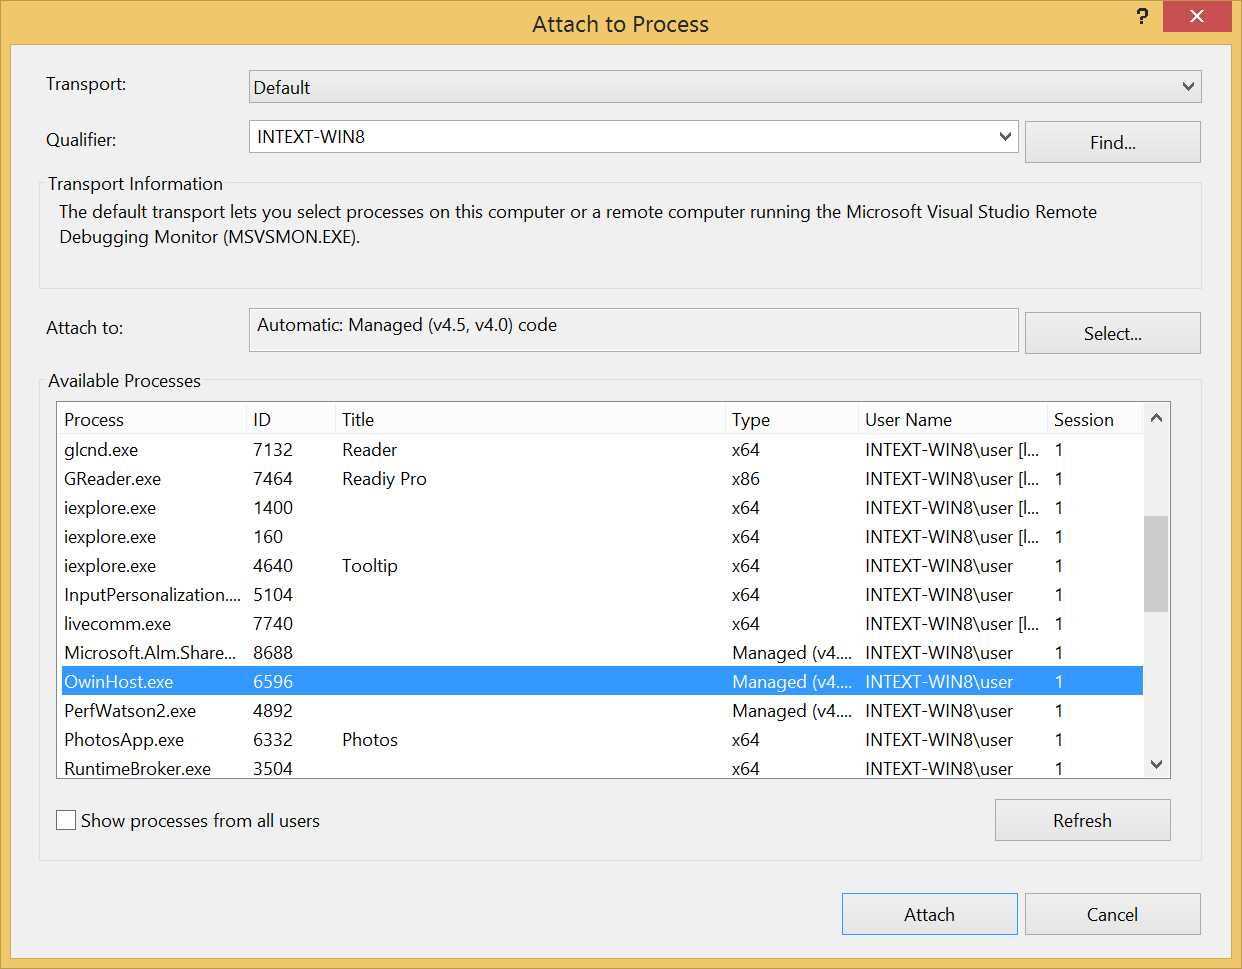1242x969 pixels.
Task: Click ID 6596 cell
Action: click(273, 682)
